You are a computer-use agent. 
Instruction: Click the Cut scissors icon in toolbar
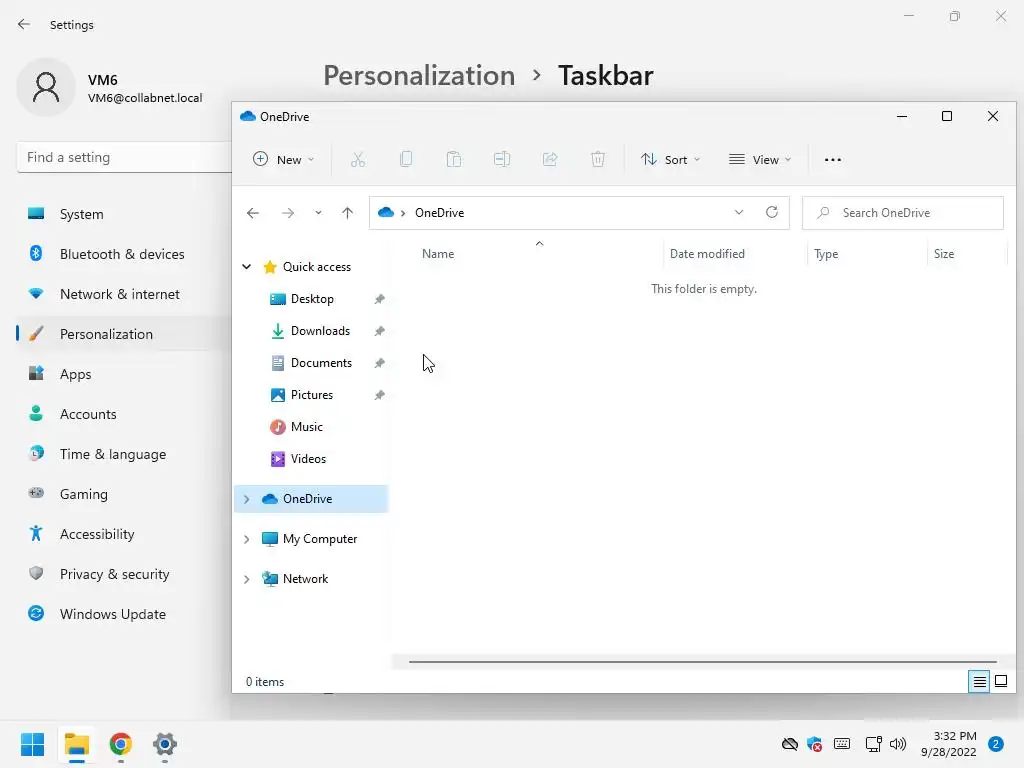(358, 159)
